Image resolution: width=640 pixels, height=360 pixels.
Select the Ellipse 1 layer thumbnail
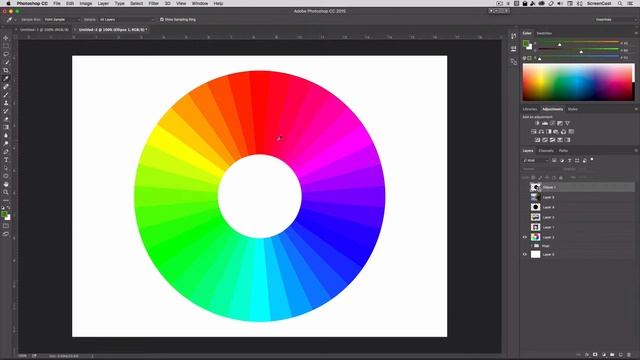point(536,187)
